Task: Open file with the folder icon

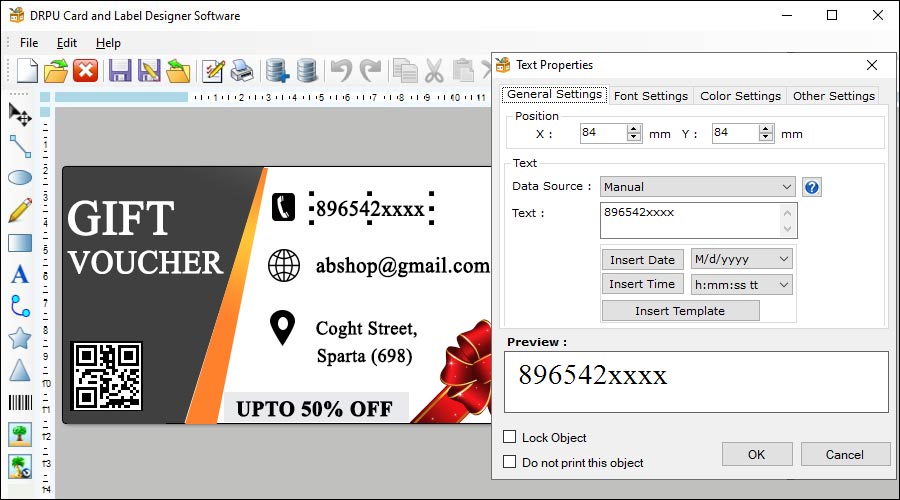Action: pos(56,71)
